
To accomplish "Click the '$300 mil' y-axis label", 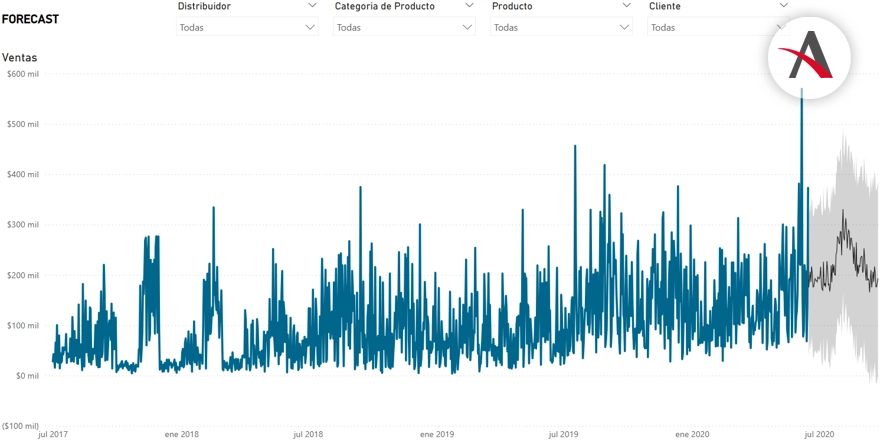I will 22,225.
